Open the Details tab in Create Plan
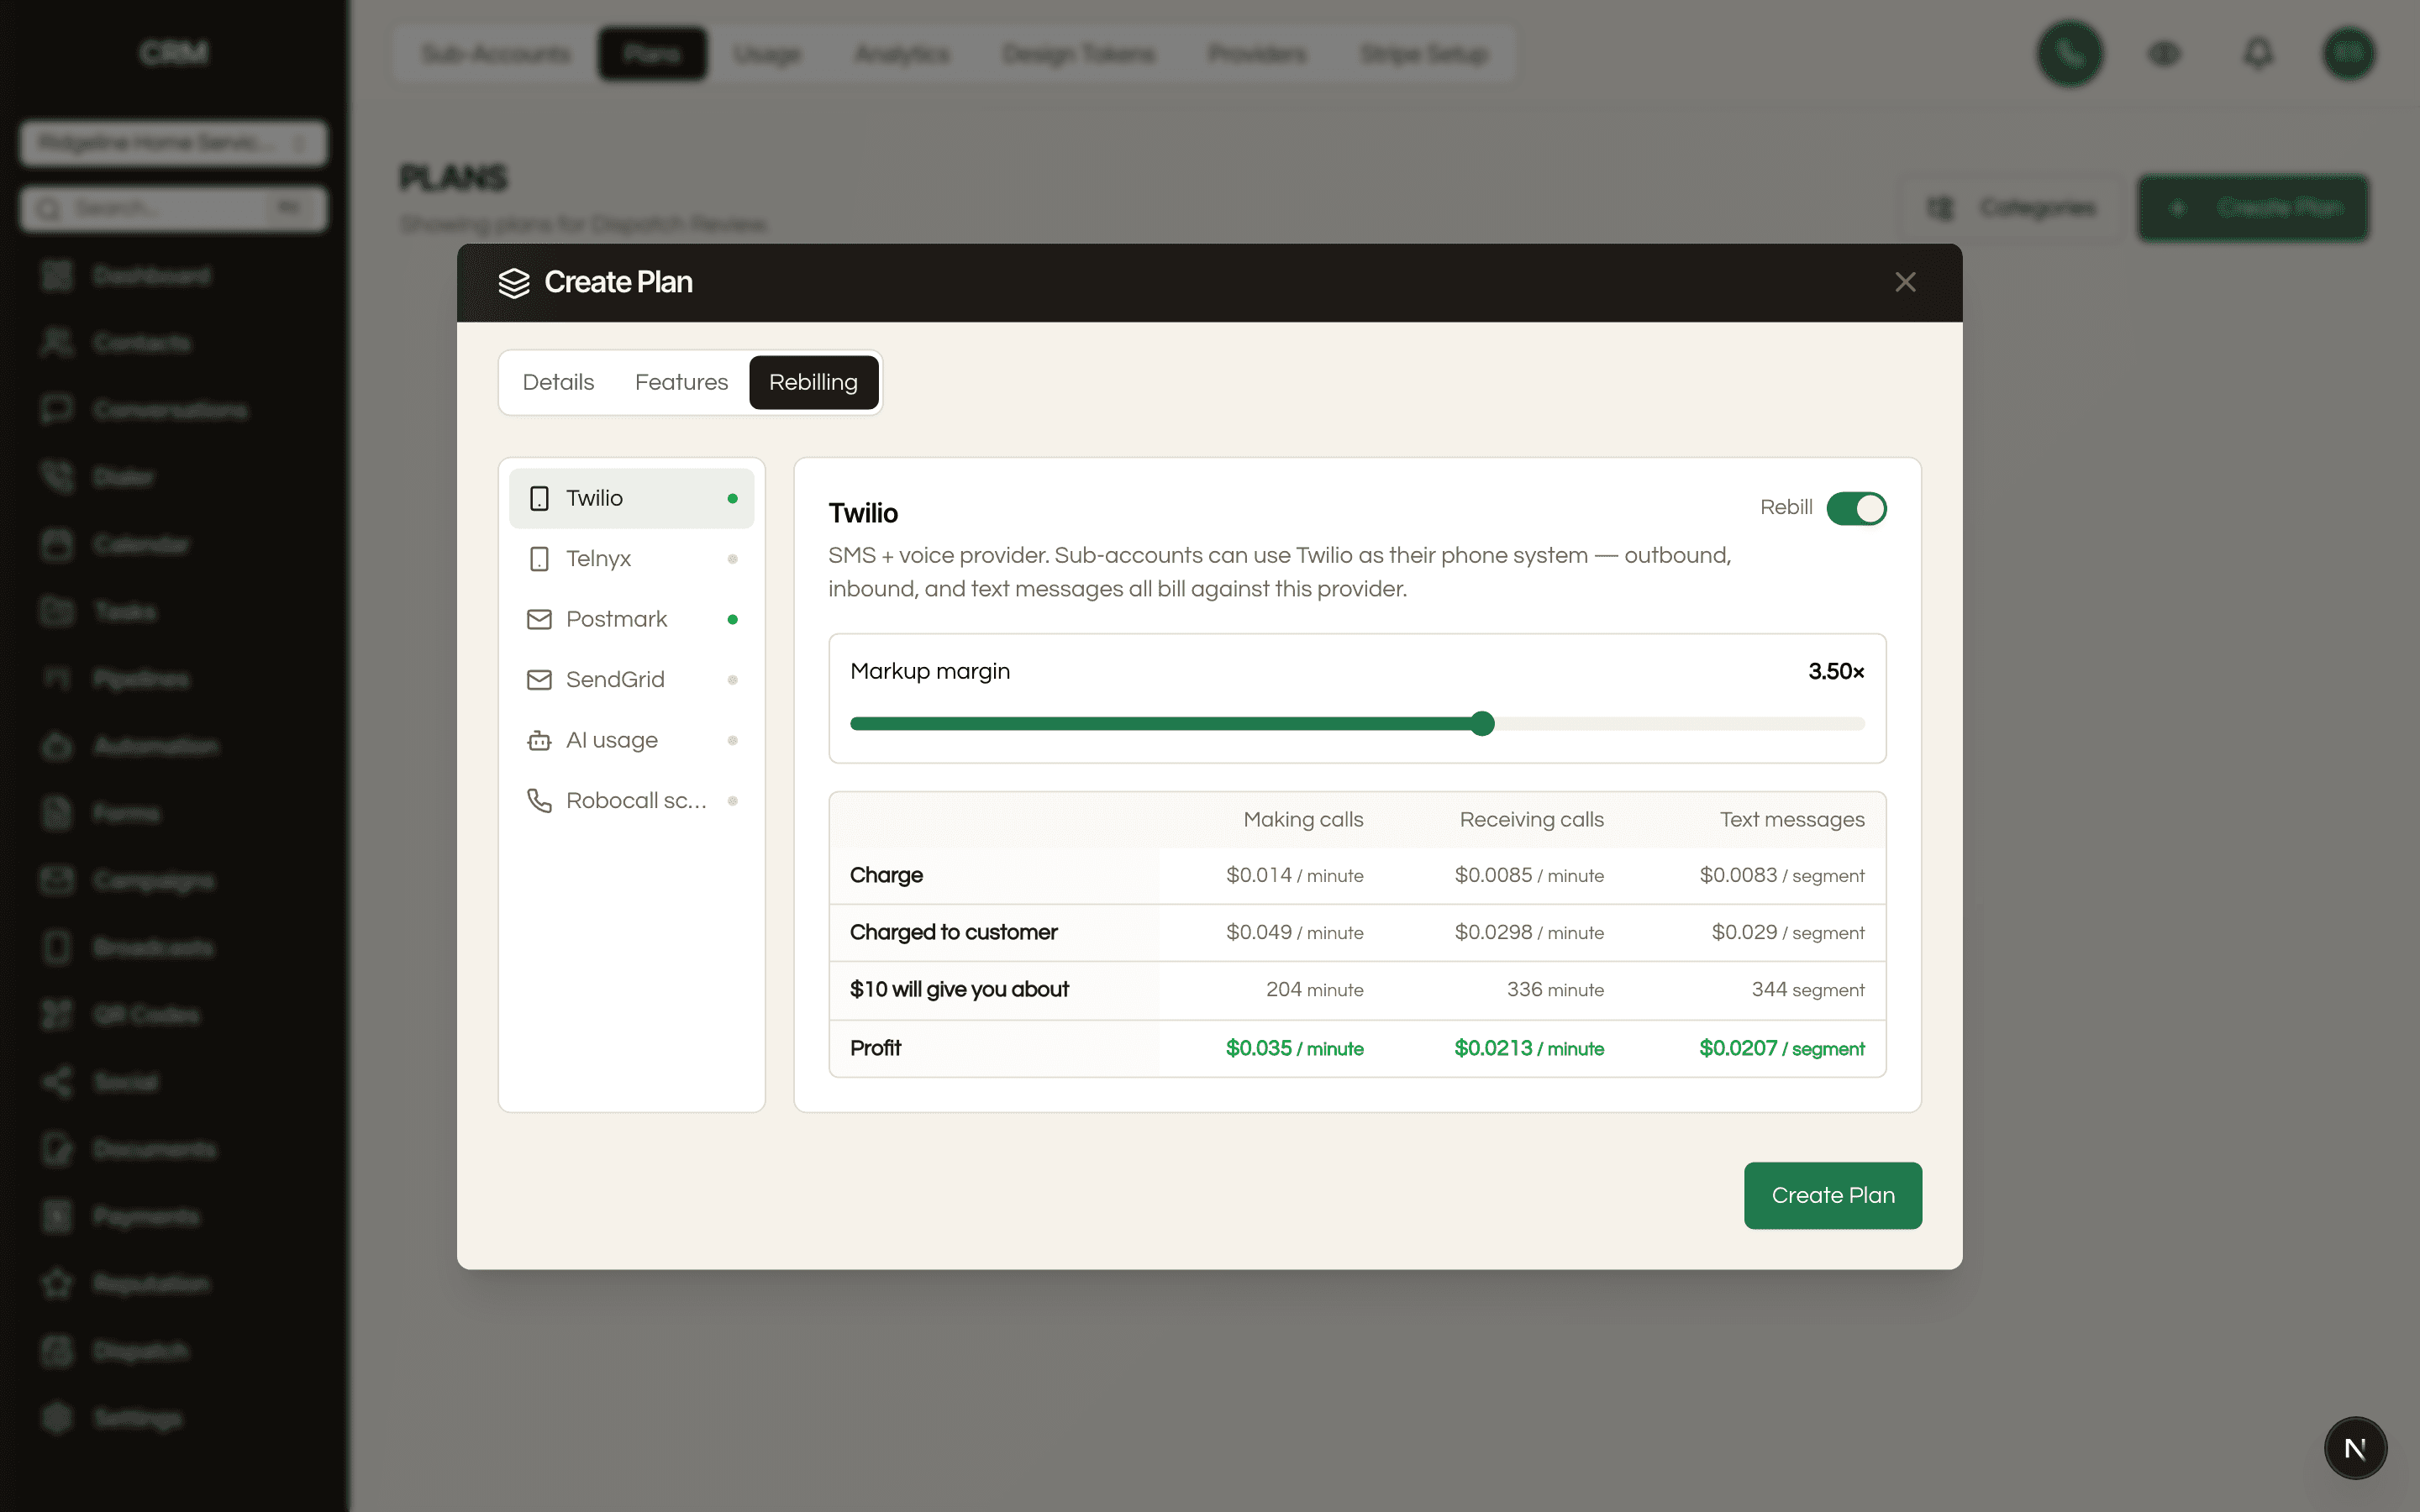2420x1512 pixels. pyautogui.click(x=558, y=382)
